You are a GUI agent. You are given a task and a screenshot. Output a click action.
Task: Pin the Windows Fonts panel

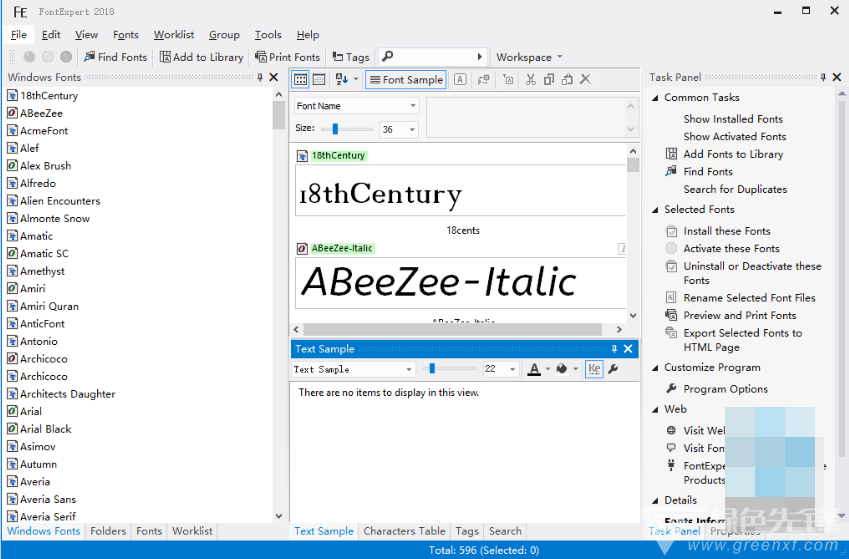[260, 77]
